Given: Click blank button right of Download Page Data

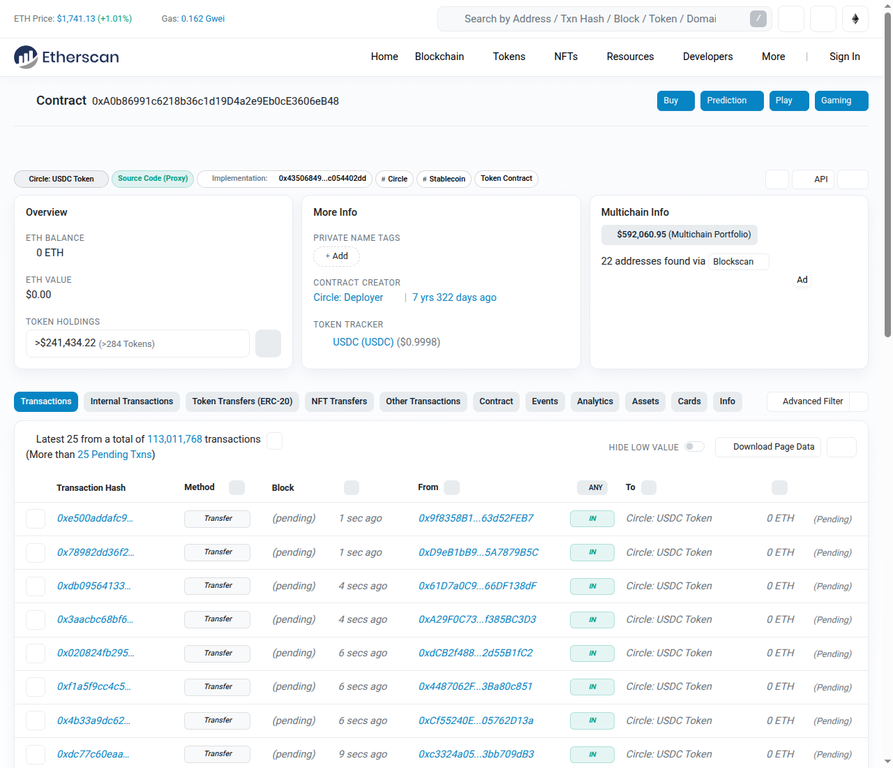Looking at the screenshot, I should [x=841, y=447].
